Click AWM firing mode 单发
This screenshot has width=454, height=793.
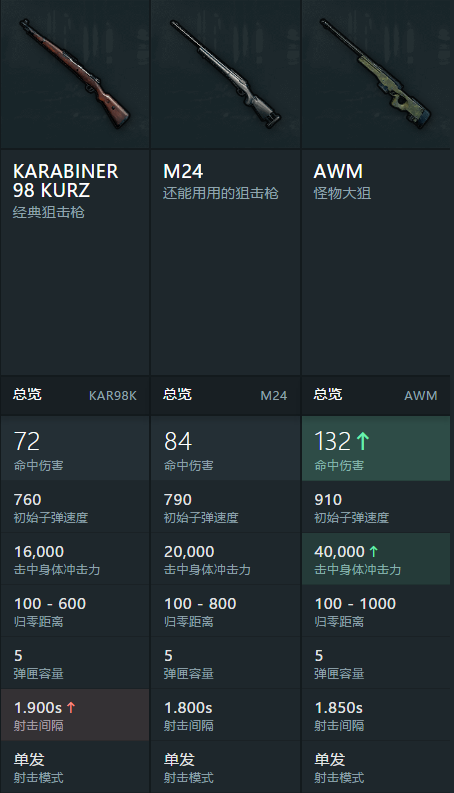[x=330, y=759]
